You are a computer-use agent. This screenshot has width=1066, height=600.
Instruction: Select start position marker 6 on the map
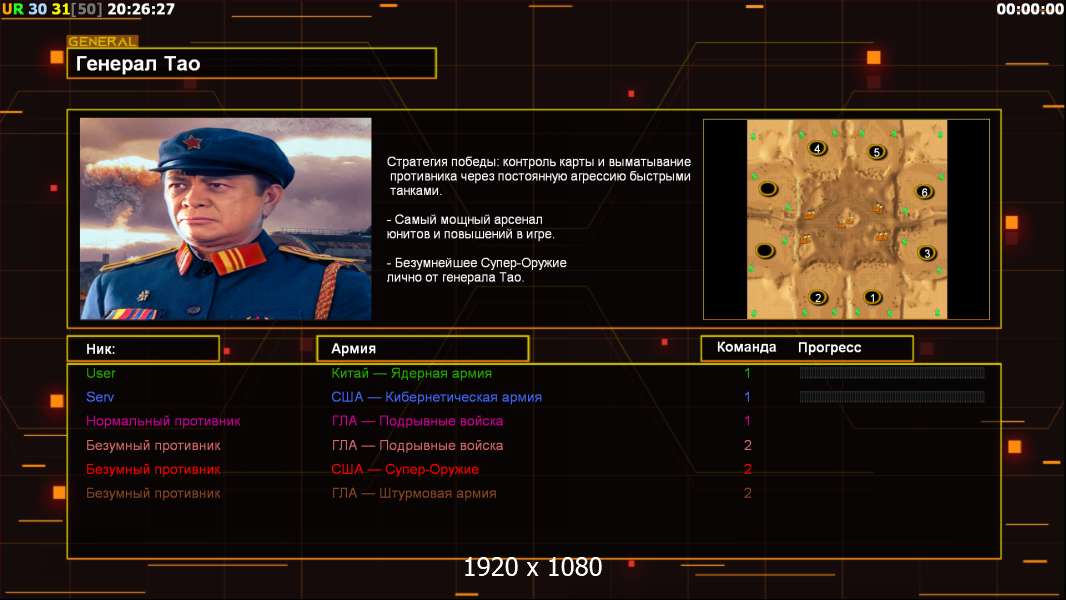[924, 192]
